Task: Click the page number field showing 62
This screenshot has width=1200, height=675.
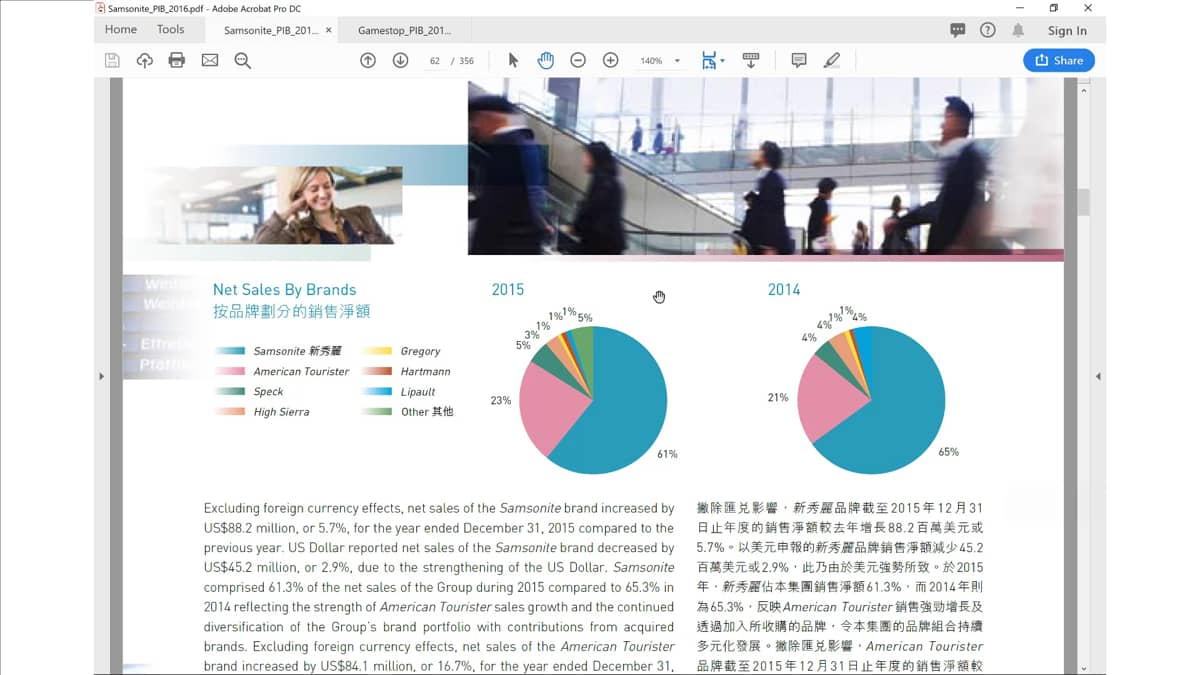Action: click(435, 61)
